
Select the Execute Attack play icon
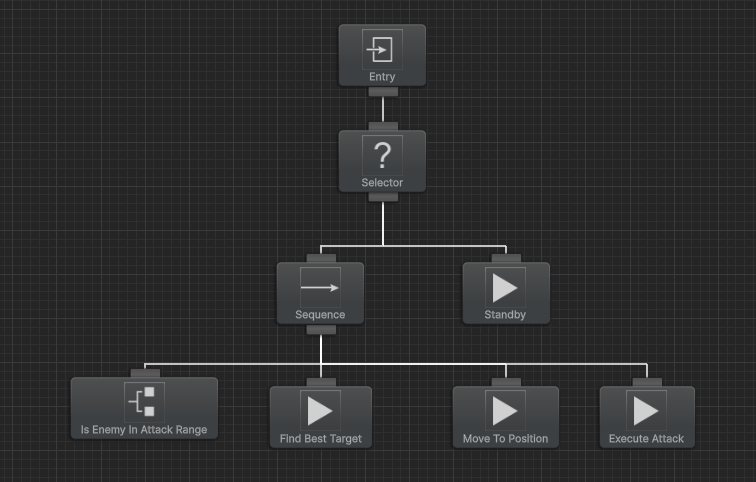pyautogui.click(x=646, y=411)
